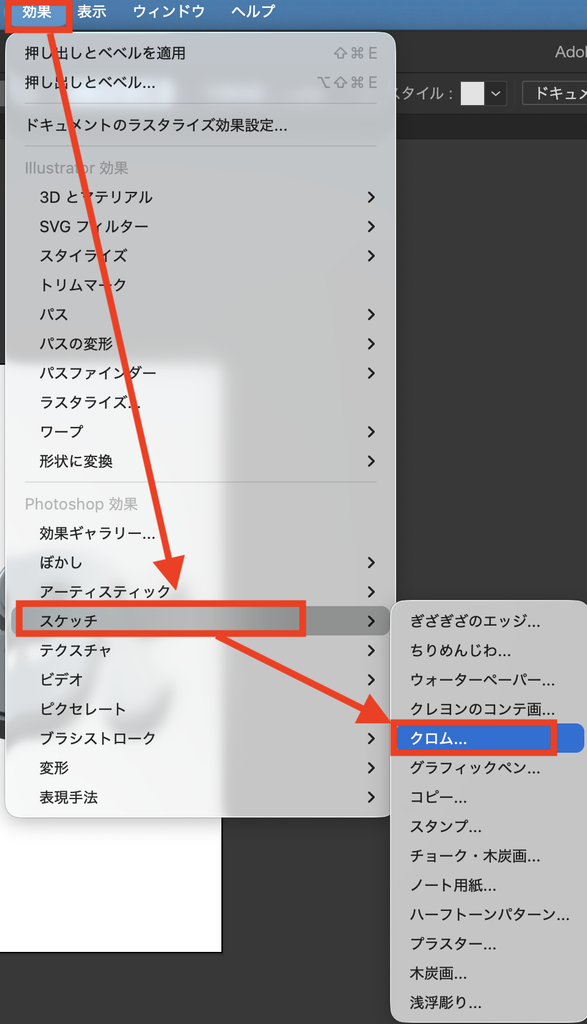
Task: Expand the SVG フィルター submenu
Action: [x=200, y=227]
